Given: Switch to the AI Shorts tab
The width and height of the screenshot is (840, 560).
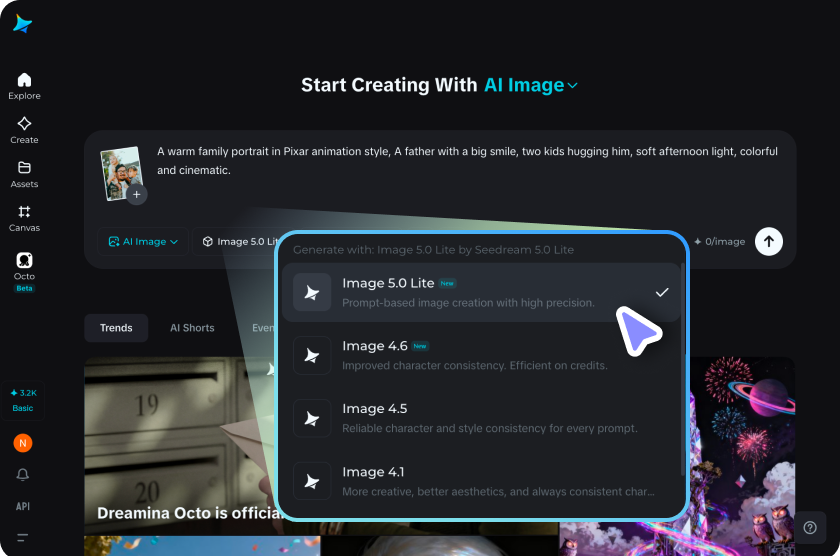Looking at the screenshot, I should point(192,328).
